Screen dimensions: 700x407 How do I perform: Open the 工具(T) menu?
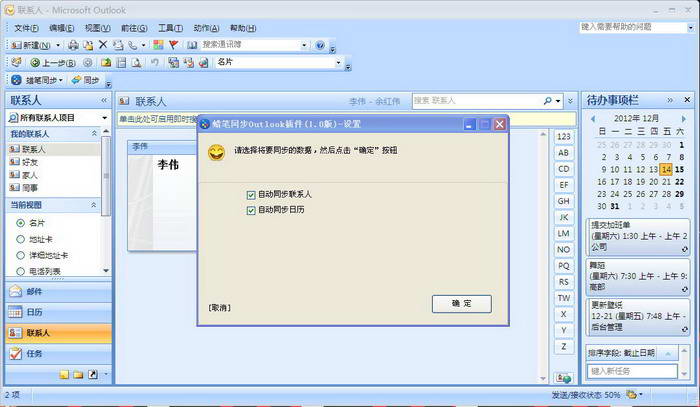click(x=171, y=28)
